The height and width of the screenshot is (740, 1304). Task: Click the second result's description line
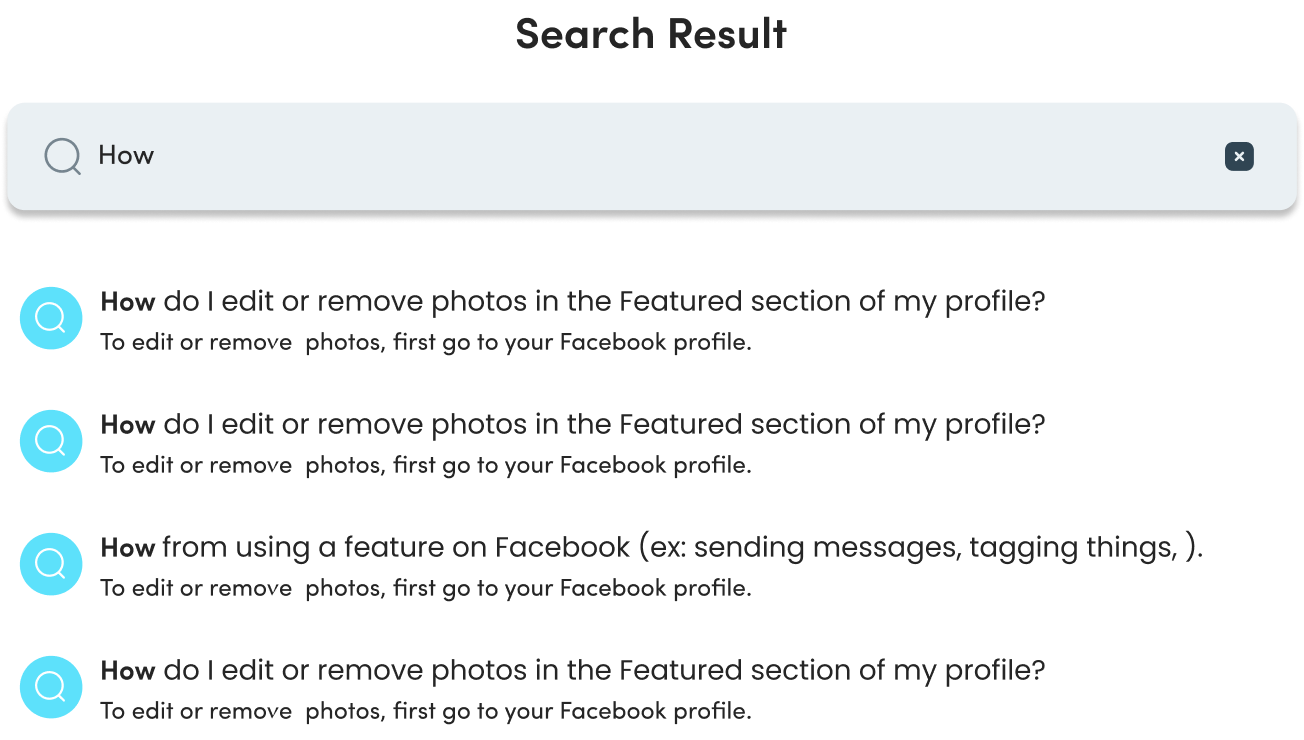pos(426,465)
